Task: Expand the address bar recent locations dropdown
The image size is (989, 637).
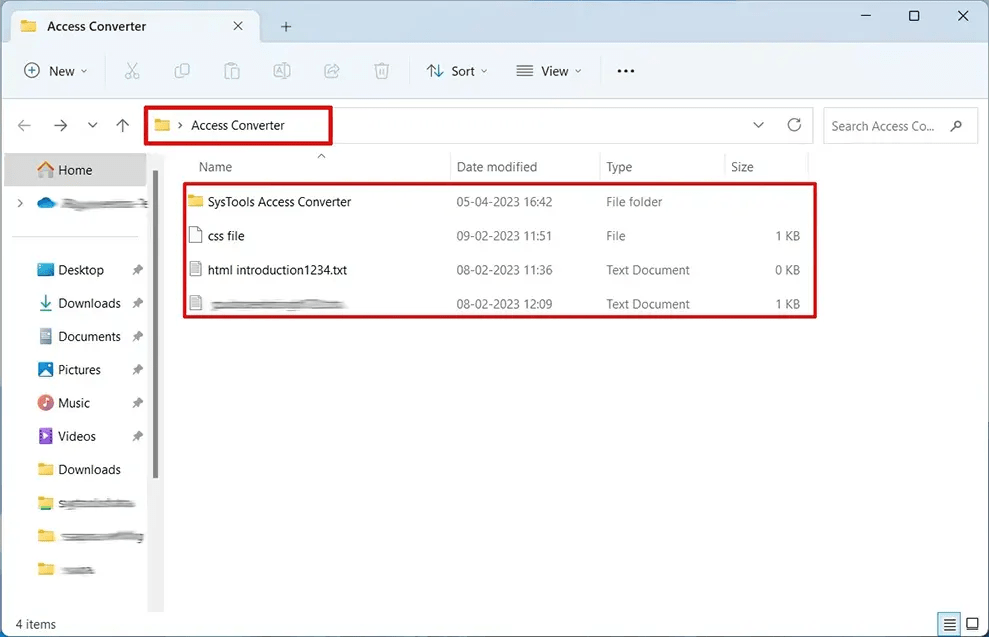Action: [758, 125]
